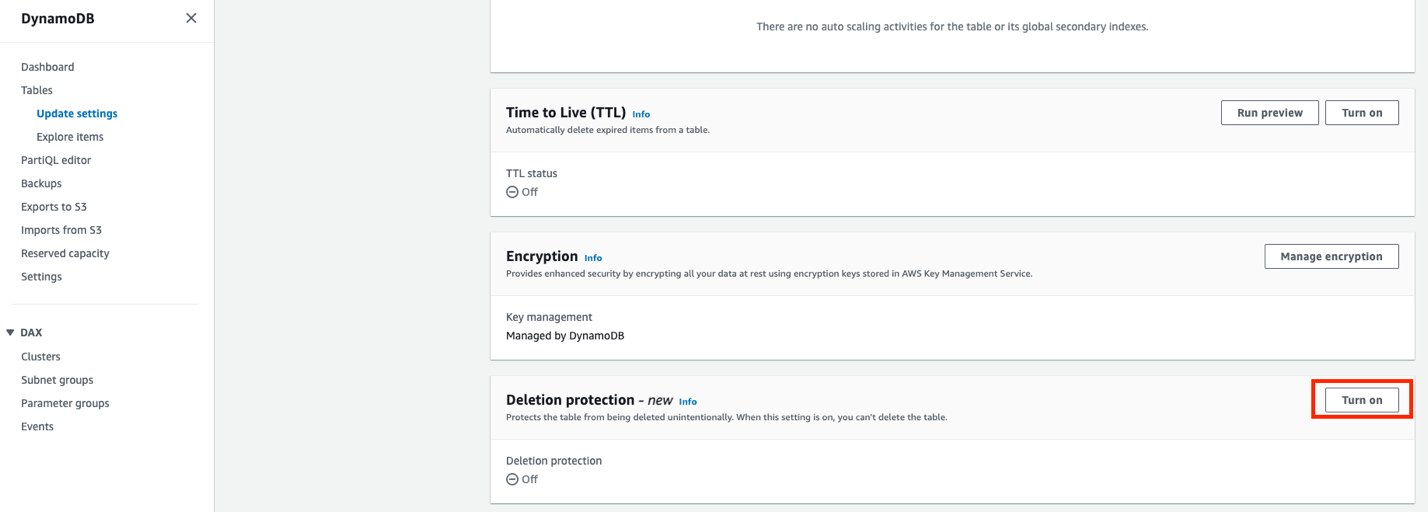Go to Tables in sidebar
Viewport: 1428px width, 512px height.
click(x=37, y=90)
